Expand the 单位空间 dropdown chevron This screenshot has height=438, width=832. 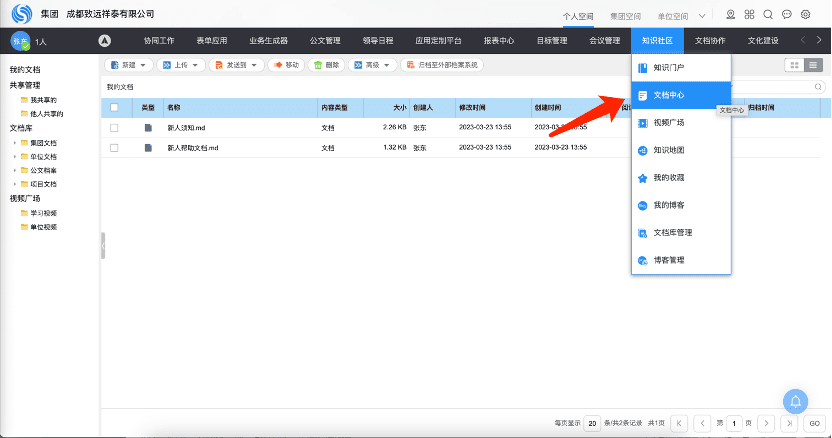point(702,16)
